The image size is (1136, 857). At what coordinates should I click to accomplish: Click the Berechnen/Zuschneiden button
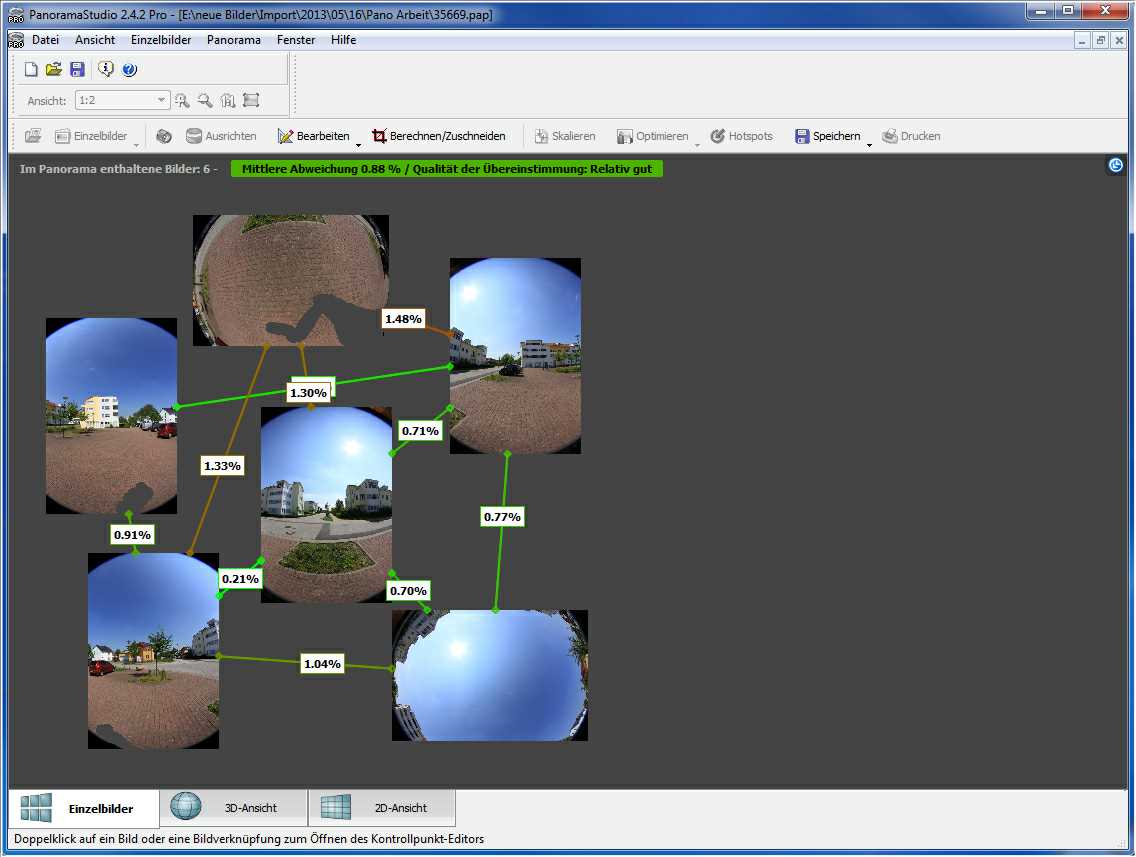pos(438,136)
